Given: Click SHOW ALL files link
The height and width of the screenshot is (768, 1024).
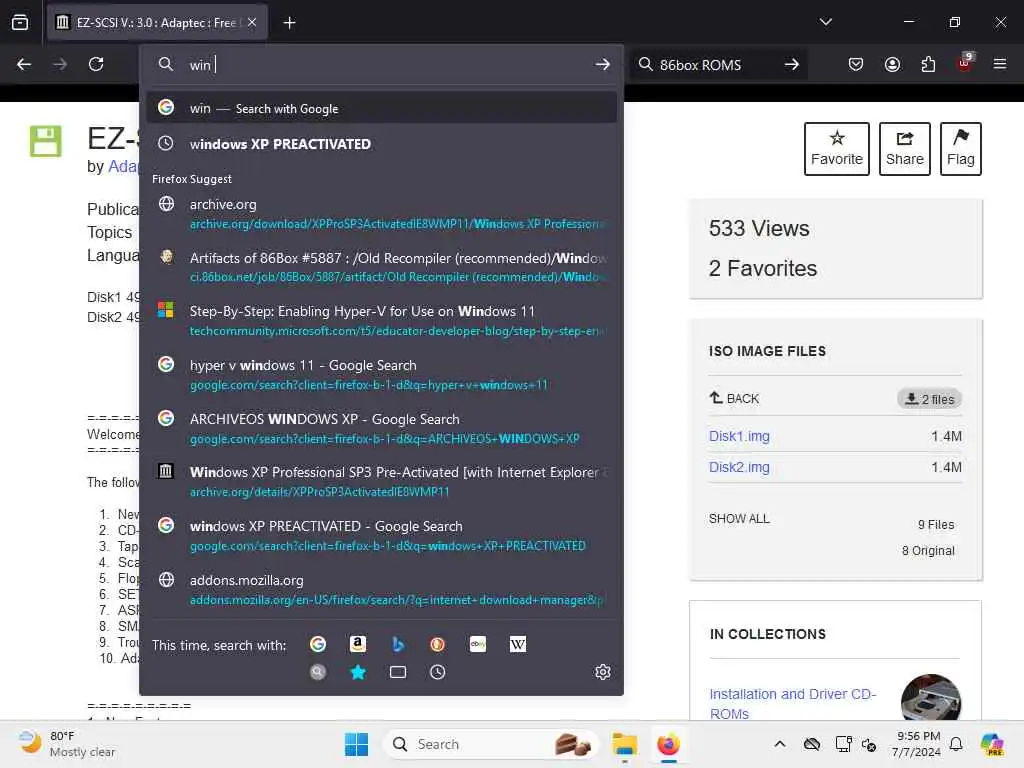Looking at the screenshot, I should 739,519.
